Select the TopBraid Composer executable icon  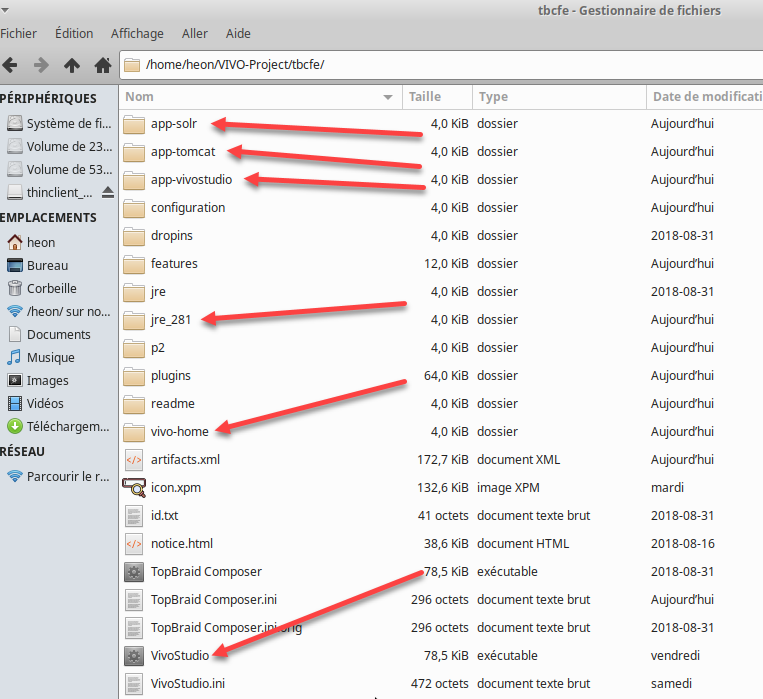pos(134,572)
